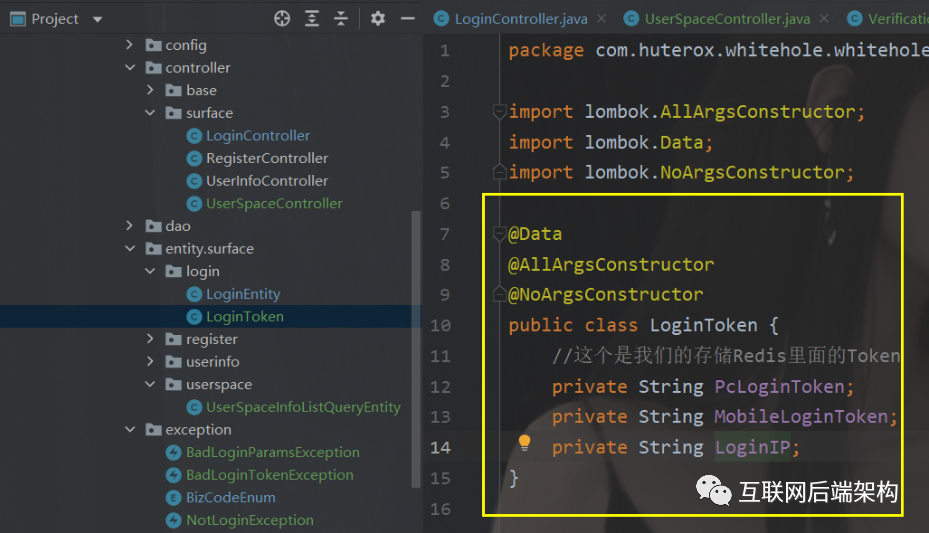Screen dimensions: 929x533
Task: Close the UserSpaceController.java tab
Action: 824,18
